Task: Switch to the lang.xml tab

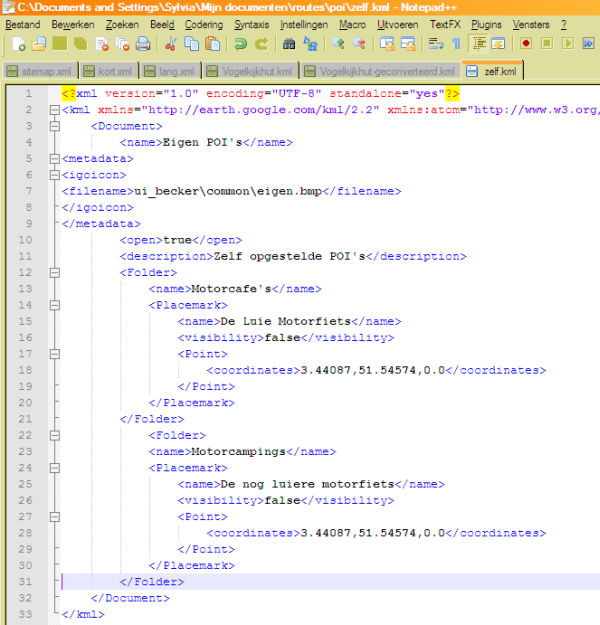Action: (x=170, y=71)
